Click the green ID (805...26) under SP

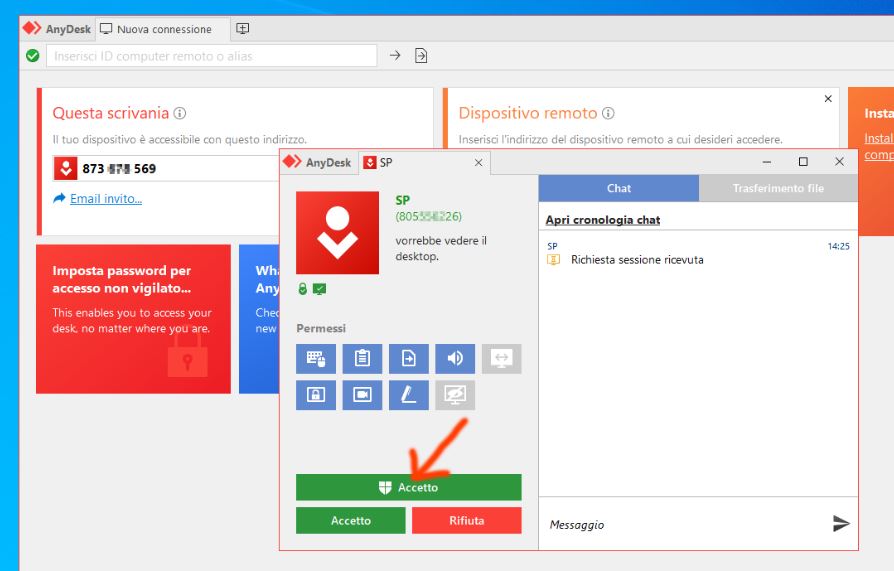[x=429, y=216]
